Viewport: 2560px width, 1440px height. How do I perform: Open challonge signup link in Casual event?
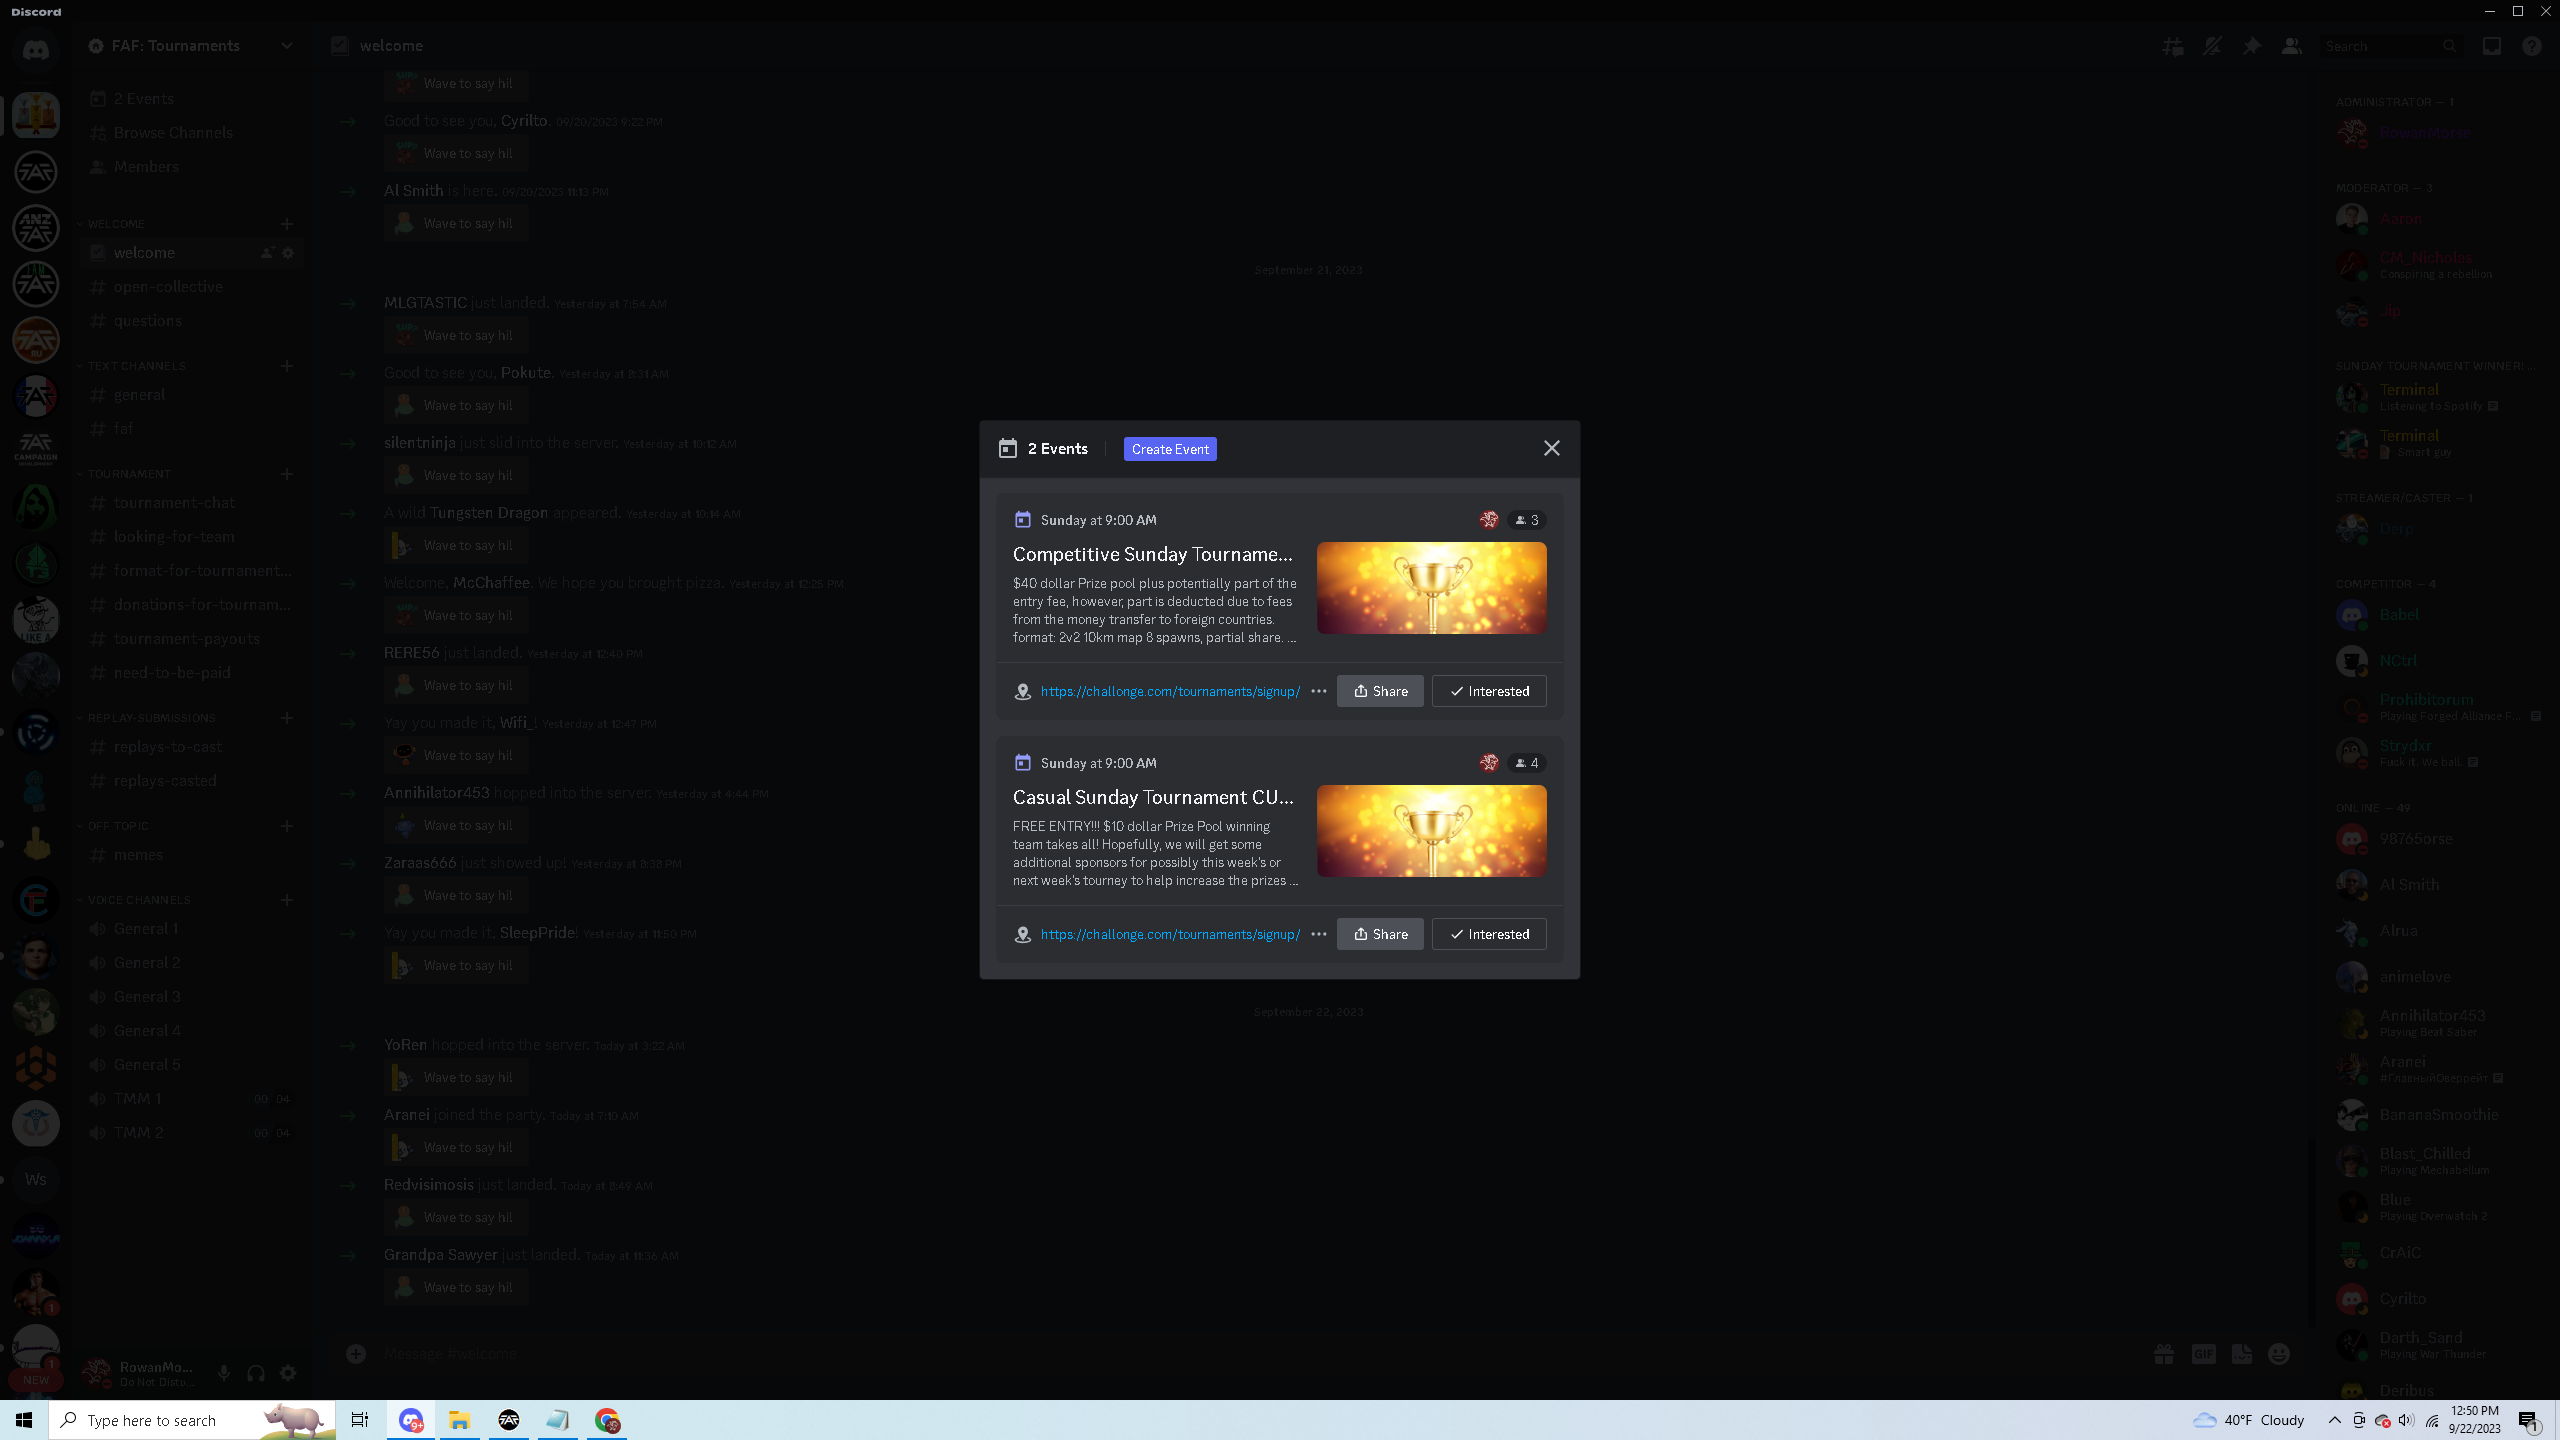[1170, 934]
